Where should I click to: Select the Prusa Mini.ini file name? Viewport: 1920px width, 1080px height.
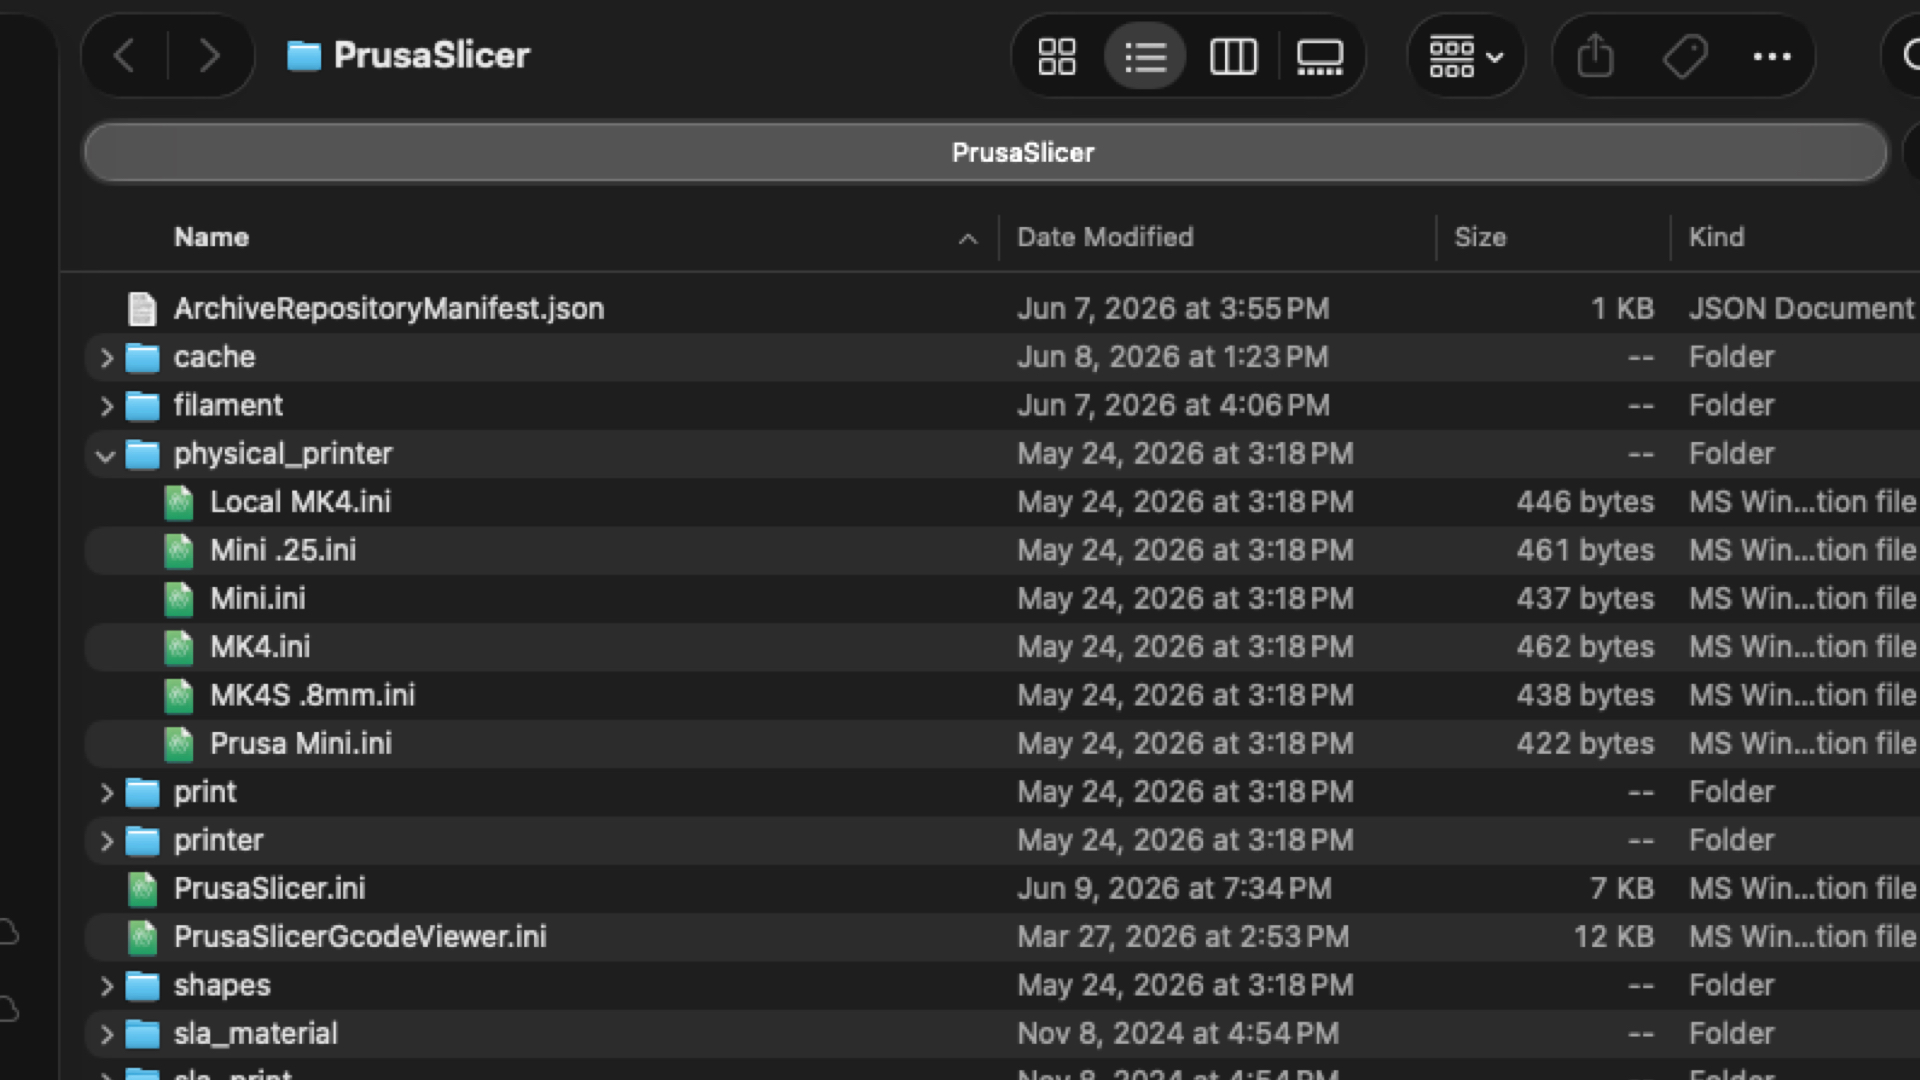[x=301, y=743]
